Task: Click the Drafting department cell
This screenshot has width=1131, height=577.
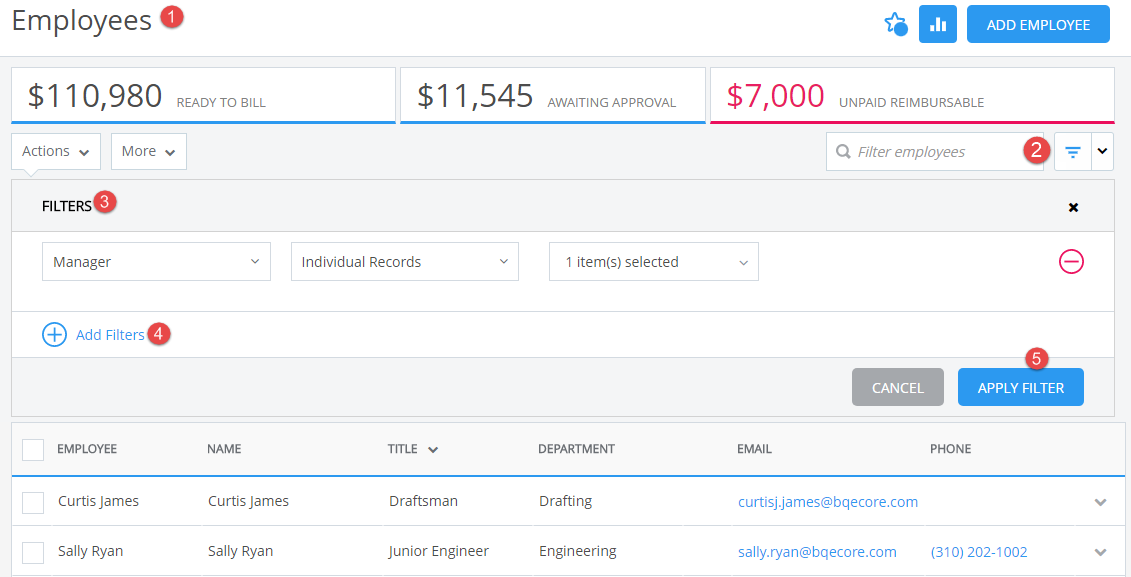Action: click(566, 501)
